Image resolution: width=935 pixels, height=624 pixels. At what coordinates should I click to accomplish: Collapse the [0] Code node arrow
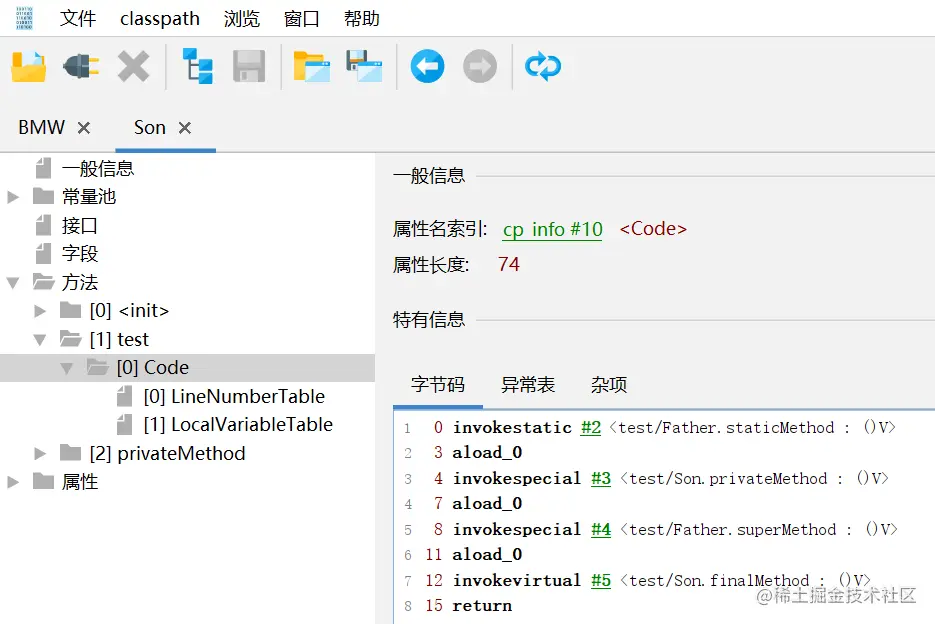[67, 369]
